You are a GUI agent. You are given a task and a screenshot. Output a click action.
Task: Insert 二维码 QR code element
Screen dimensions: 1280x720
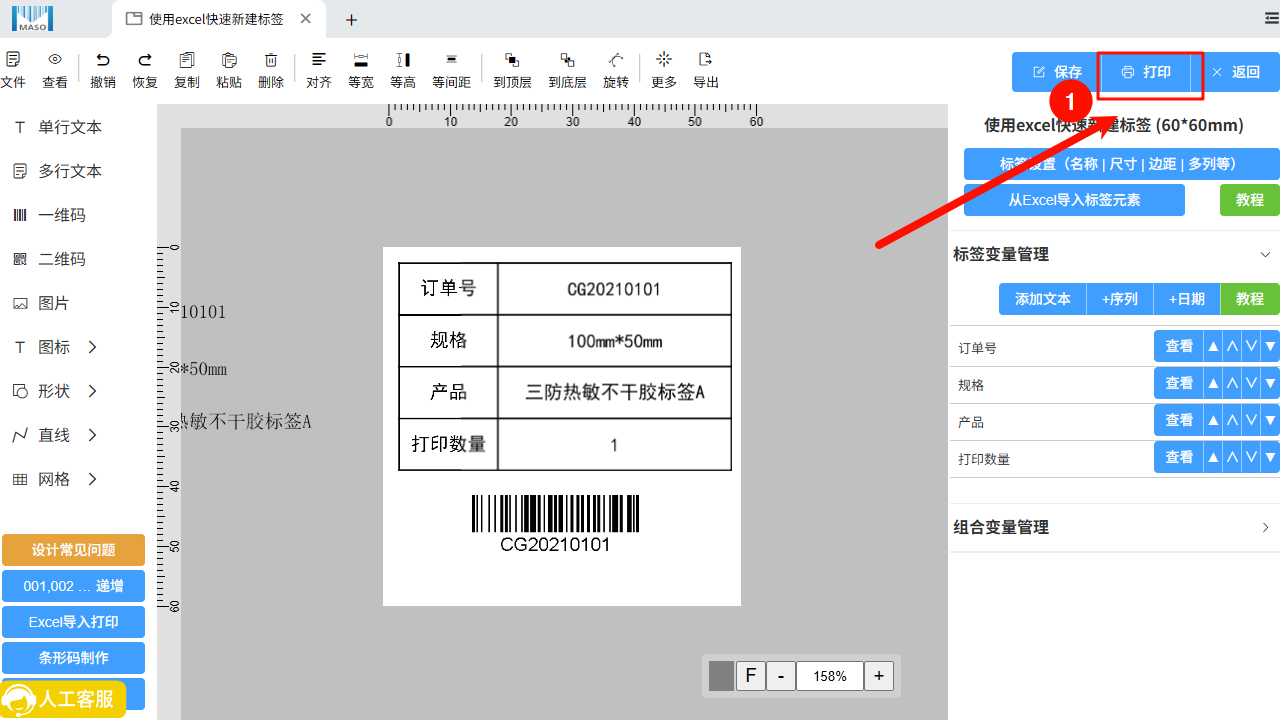pyautogui.click(x=49, y=259)
